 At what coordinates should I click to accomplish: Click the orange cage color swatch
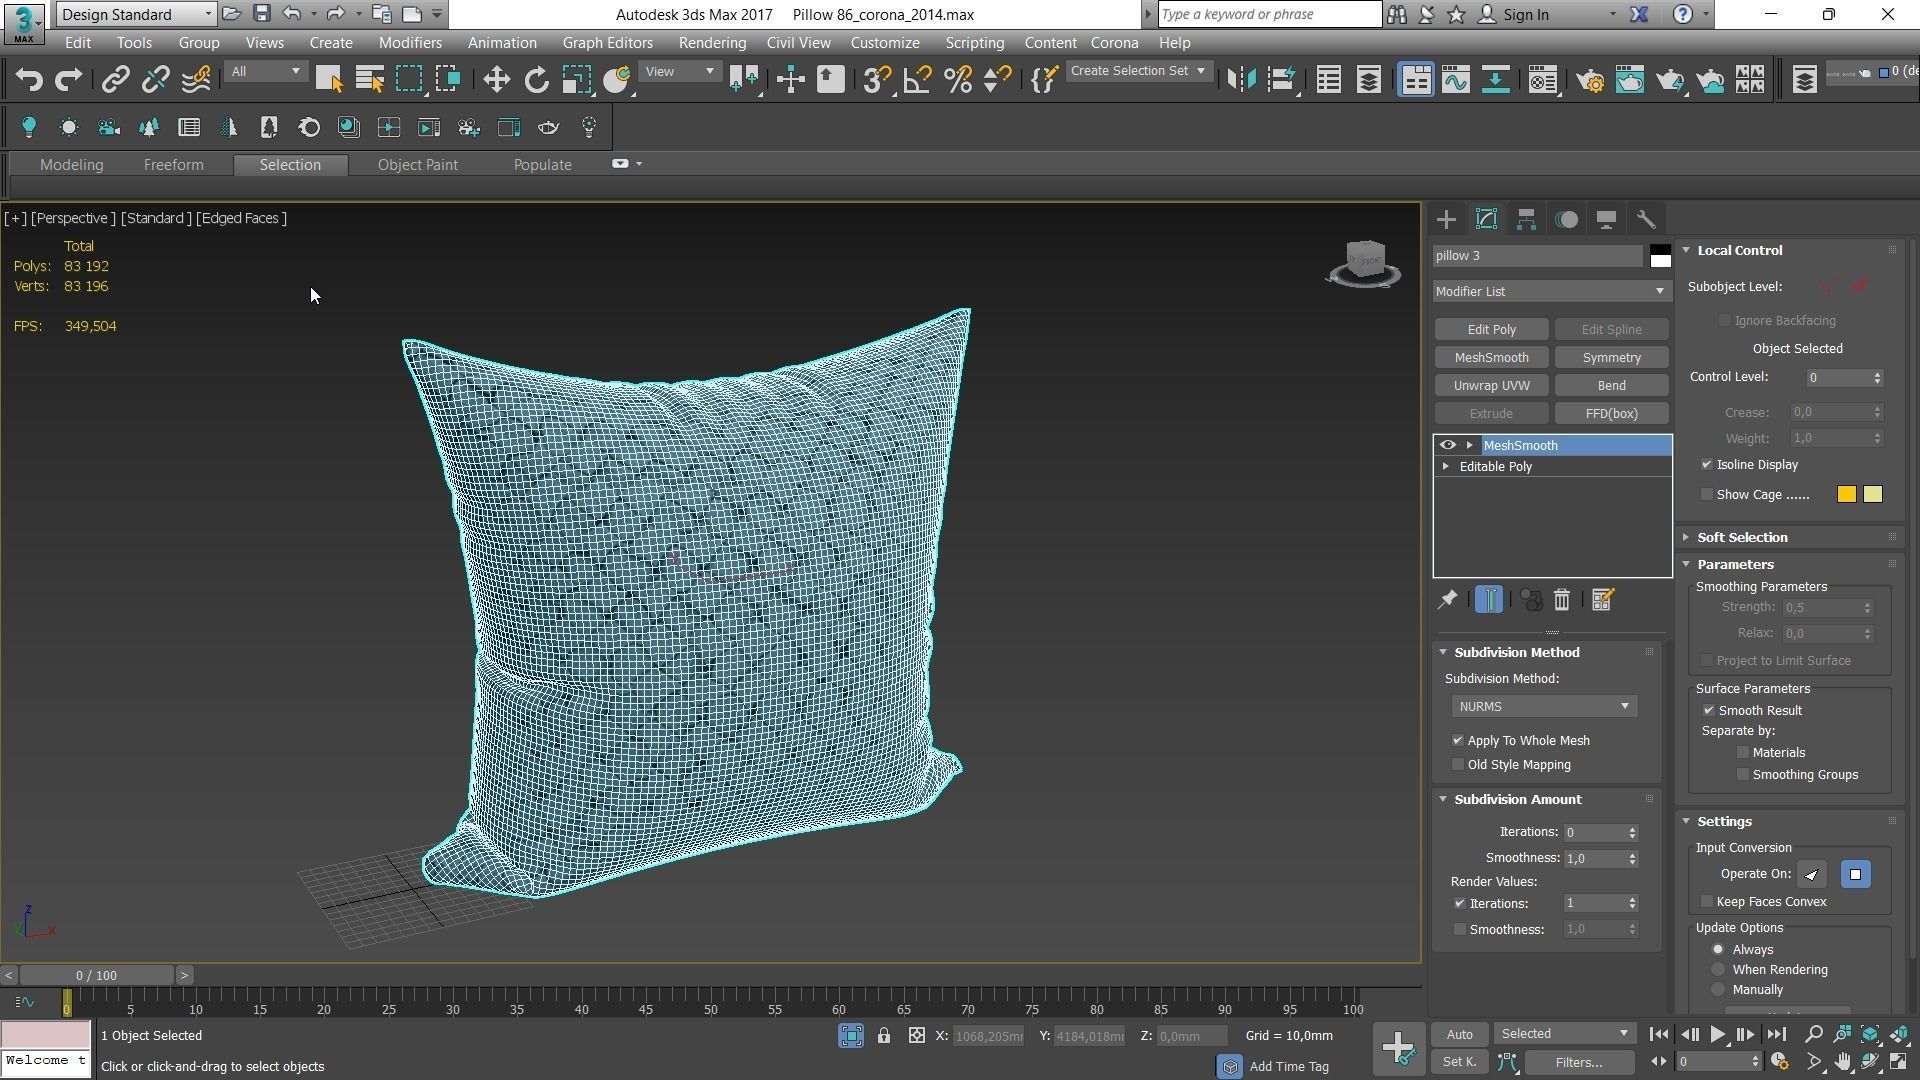(x=1846, y=495)
